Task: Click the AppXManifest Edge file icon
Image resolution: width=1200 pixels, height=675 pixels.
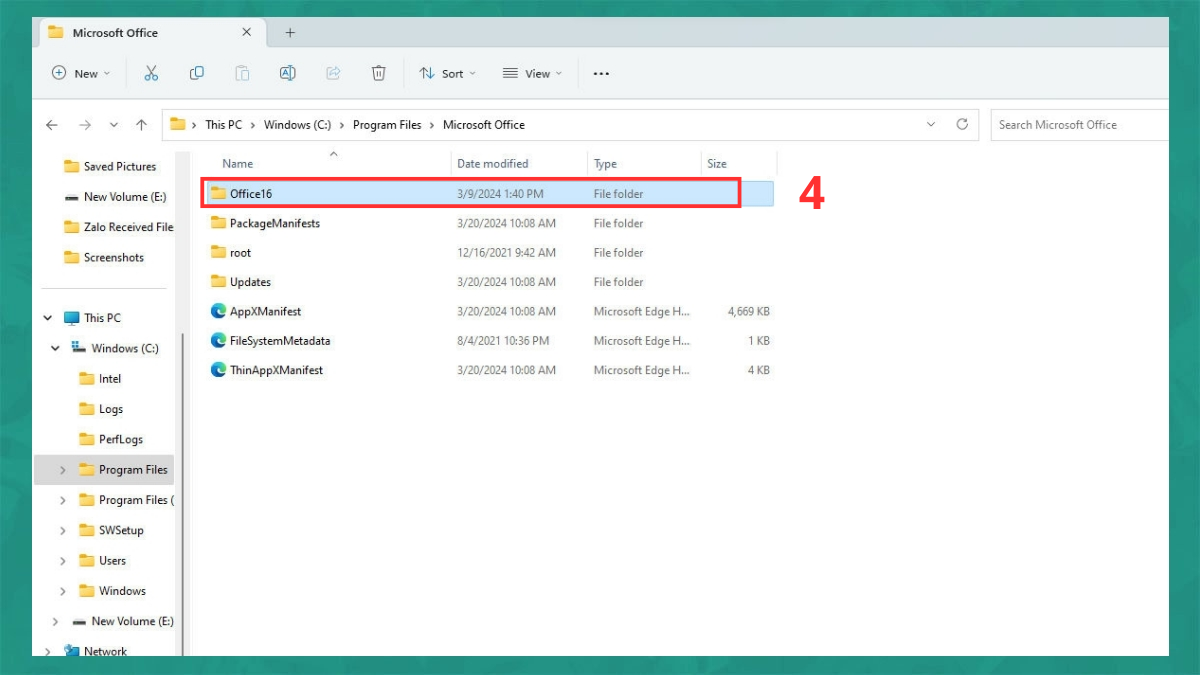Action: 218,311
